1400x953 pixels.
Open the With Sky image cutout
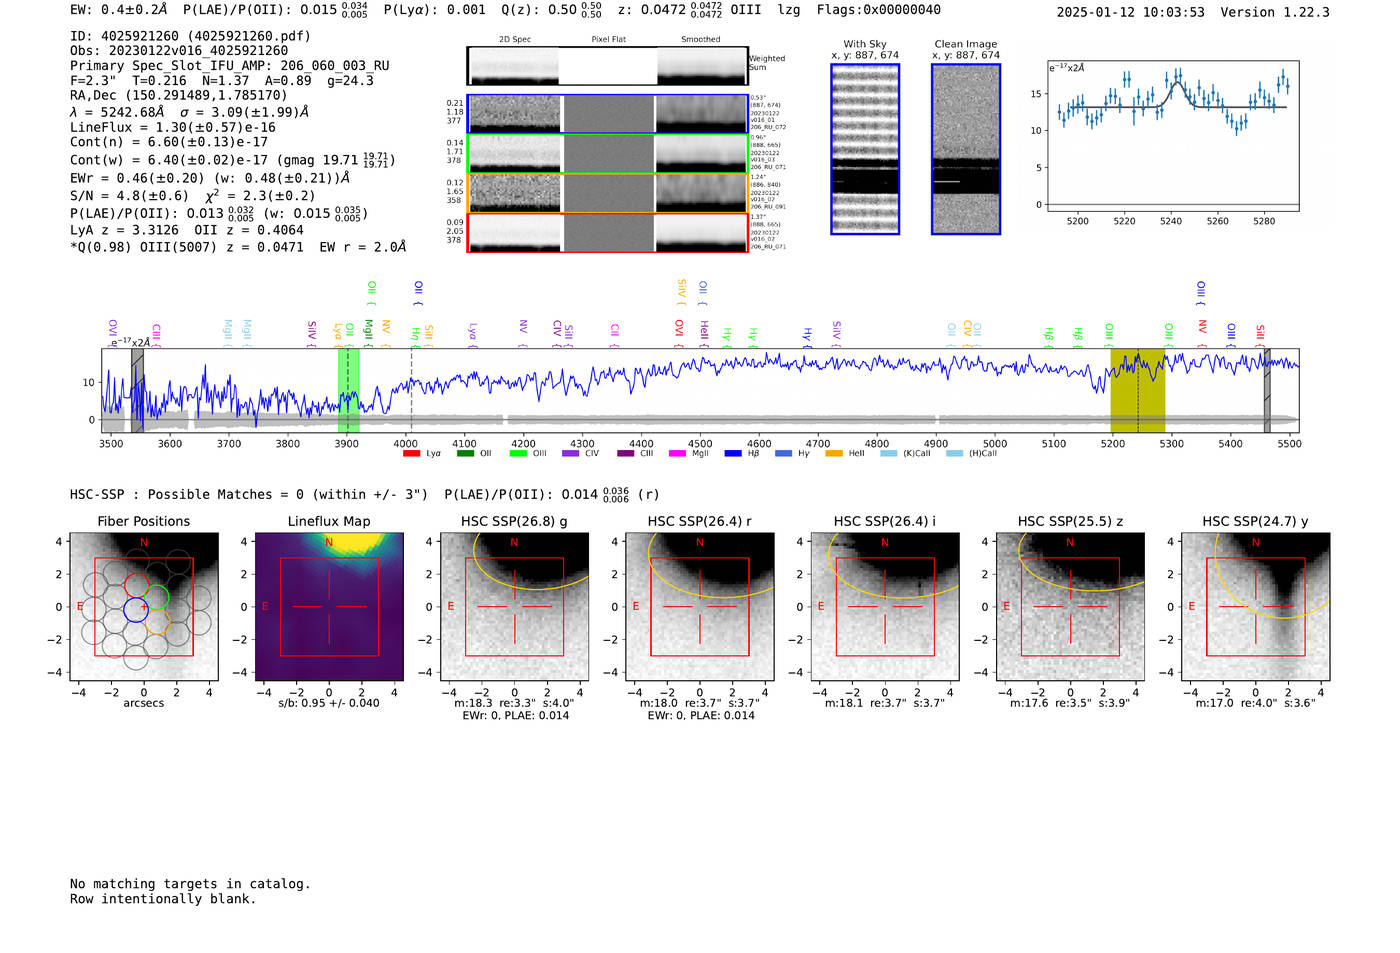point(865,149)
